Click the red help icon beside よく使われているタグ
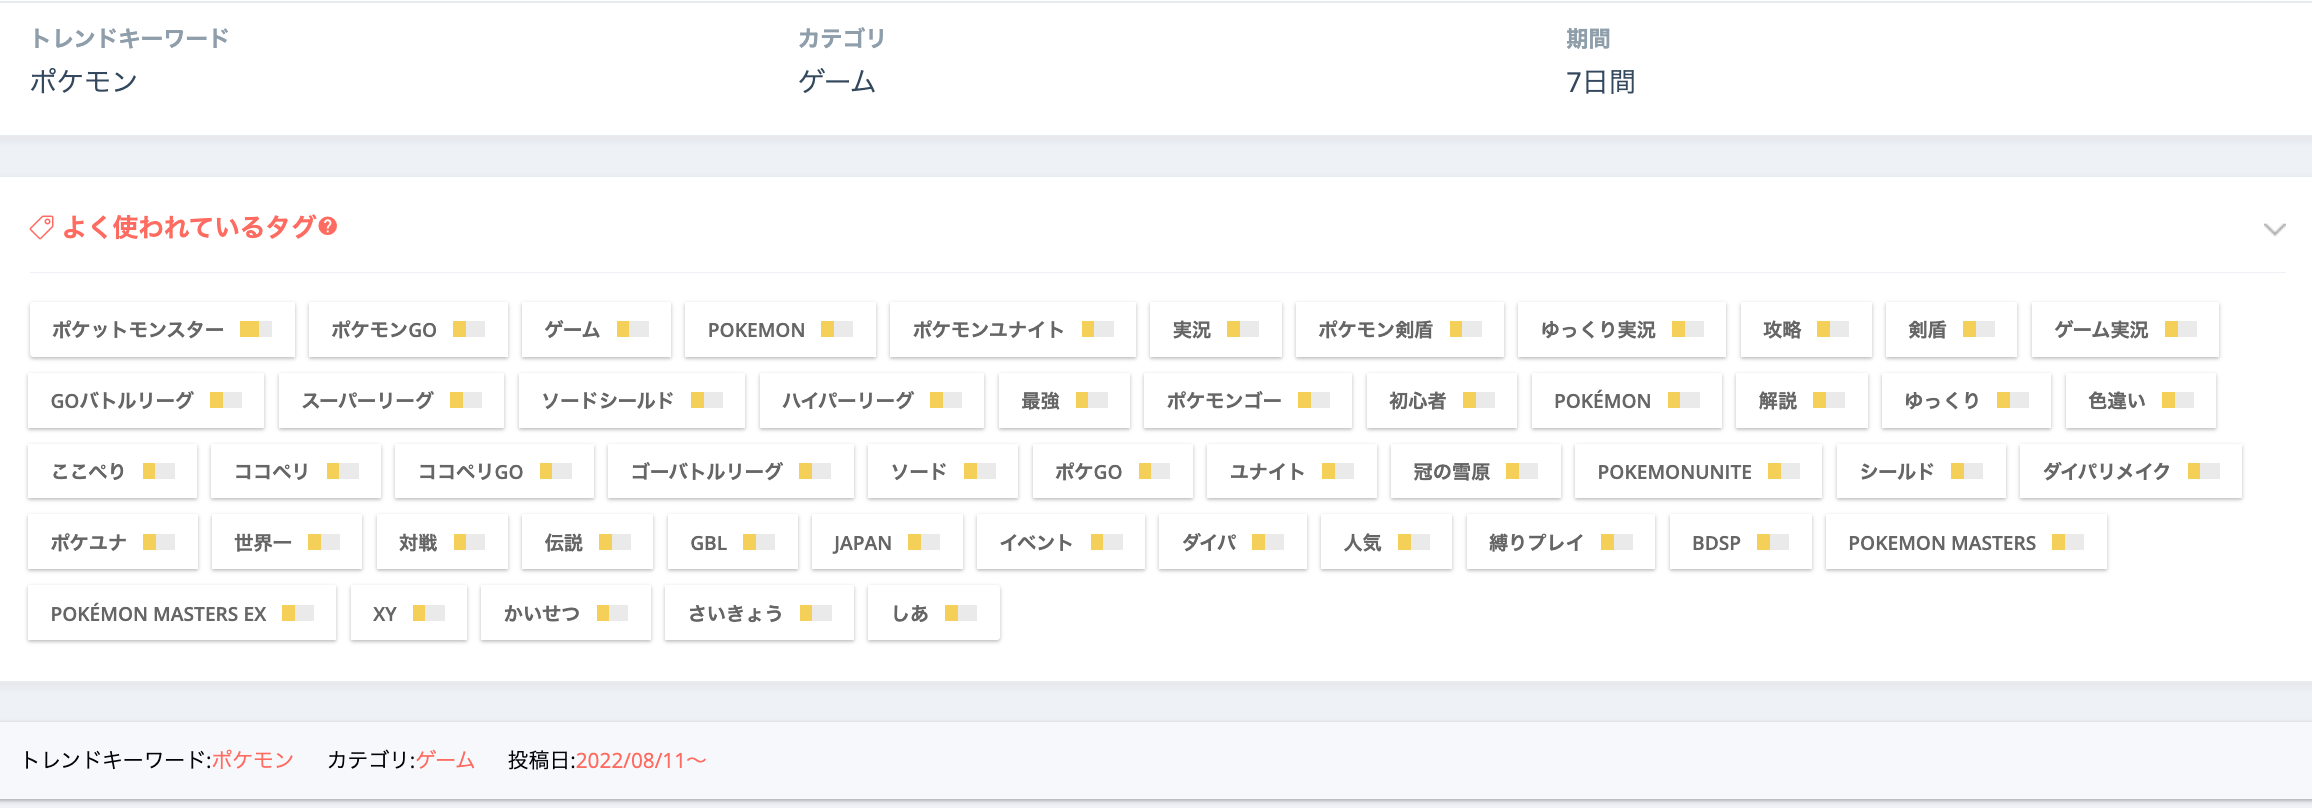Screen dimensions: 2312x808 tap(328, 227)
